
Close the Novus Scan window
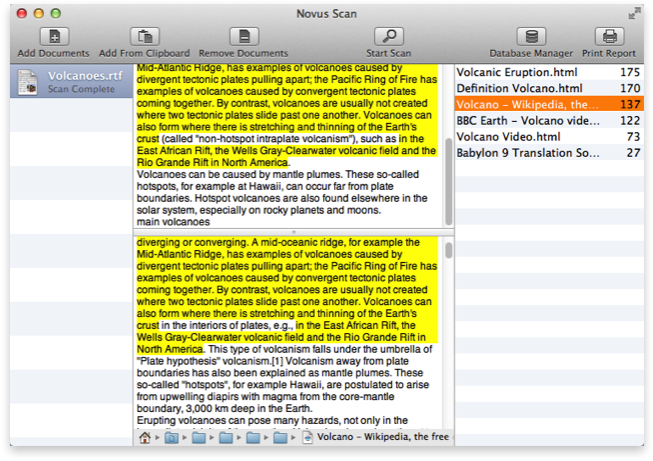[x=22, y=13]
